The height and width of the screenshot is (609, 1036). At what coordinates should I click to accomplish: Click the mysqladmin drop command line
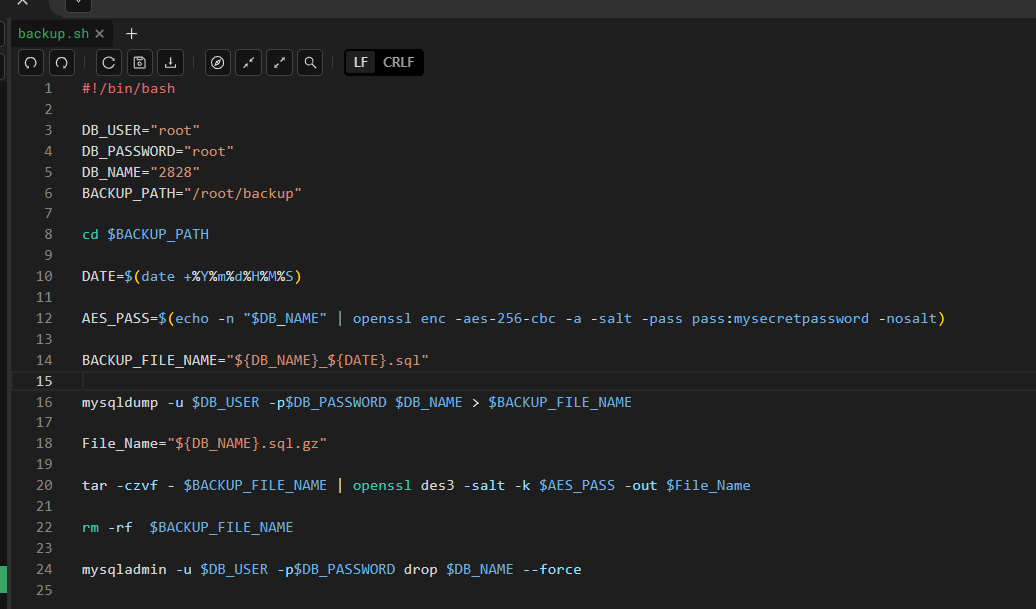pos(332,569)
